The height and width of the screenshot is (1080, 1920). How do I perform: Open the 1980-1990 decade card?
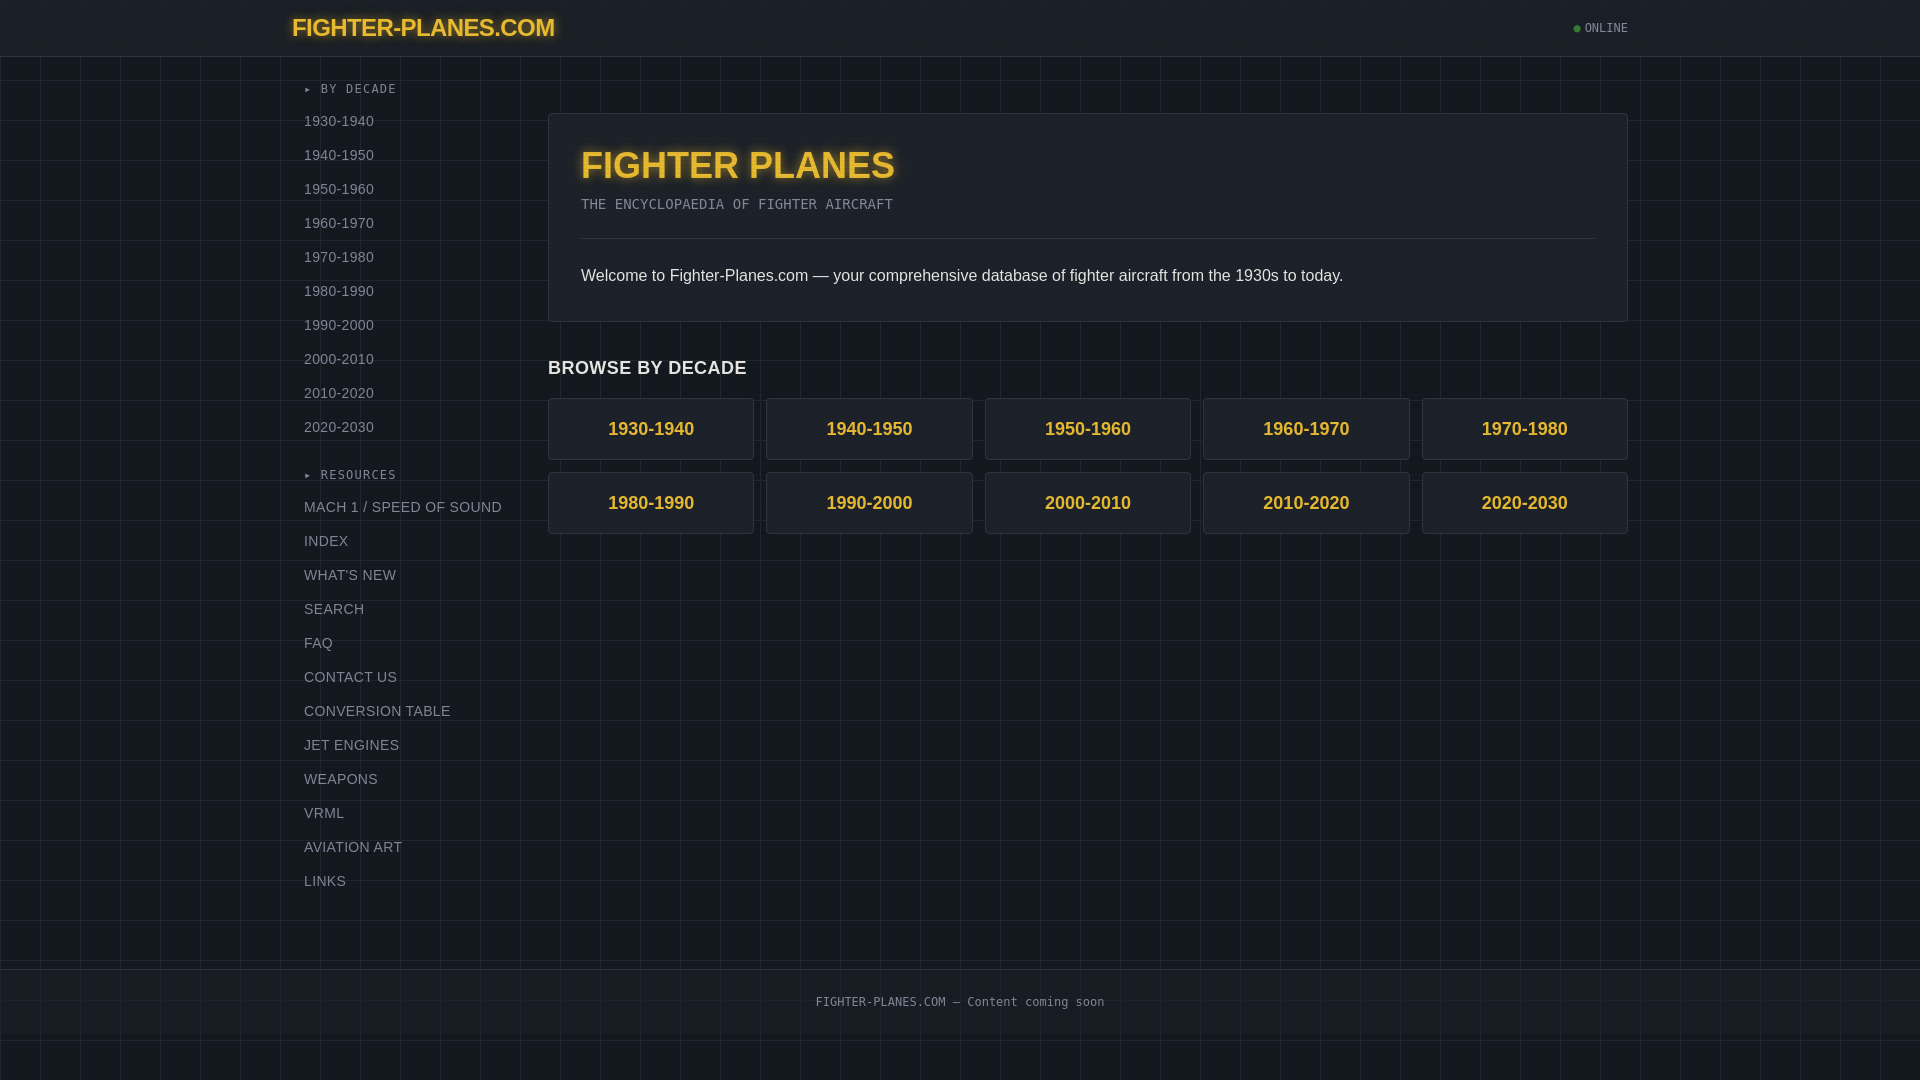pyautogui.click(x=651, y=503)
